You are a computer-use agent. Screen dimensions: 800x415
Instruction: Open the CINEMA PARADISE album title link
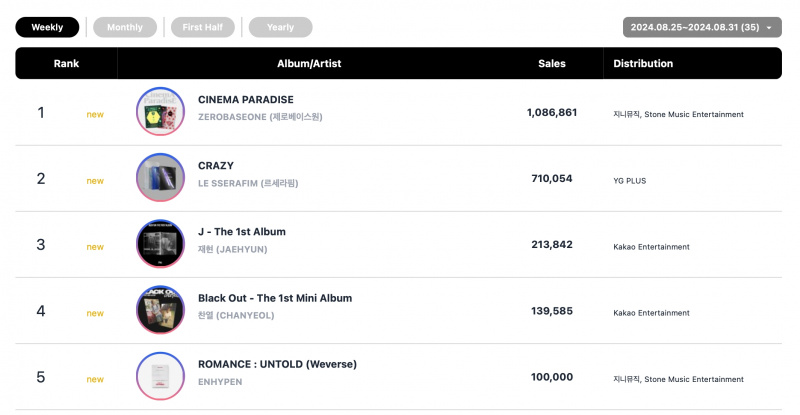point(246,100)
